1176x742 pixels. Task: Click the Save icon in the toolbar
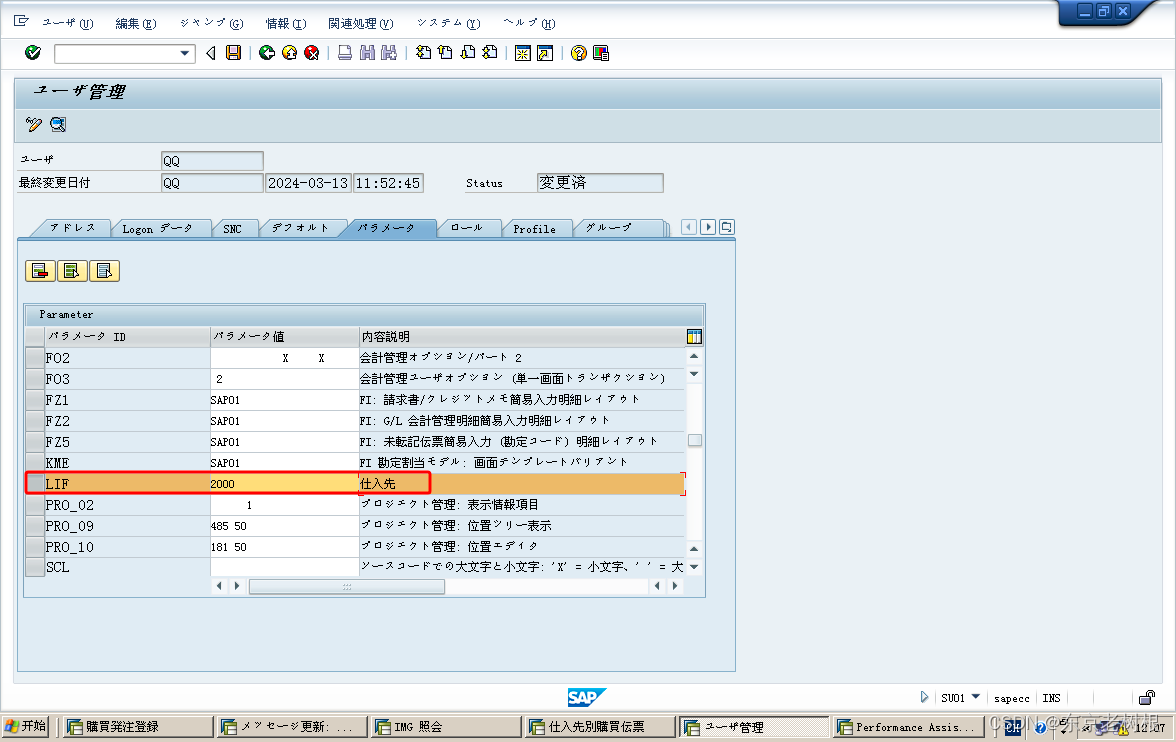[x=233, y=53]
